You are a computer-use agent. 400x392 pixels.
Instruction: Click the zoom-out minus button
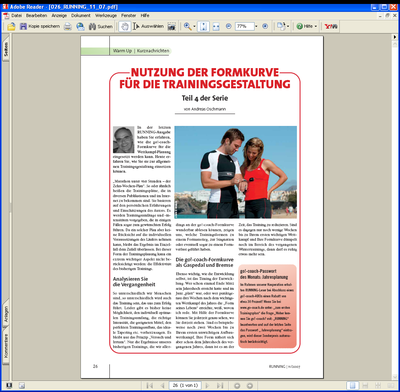click(x=229, y=26)
